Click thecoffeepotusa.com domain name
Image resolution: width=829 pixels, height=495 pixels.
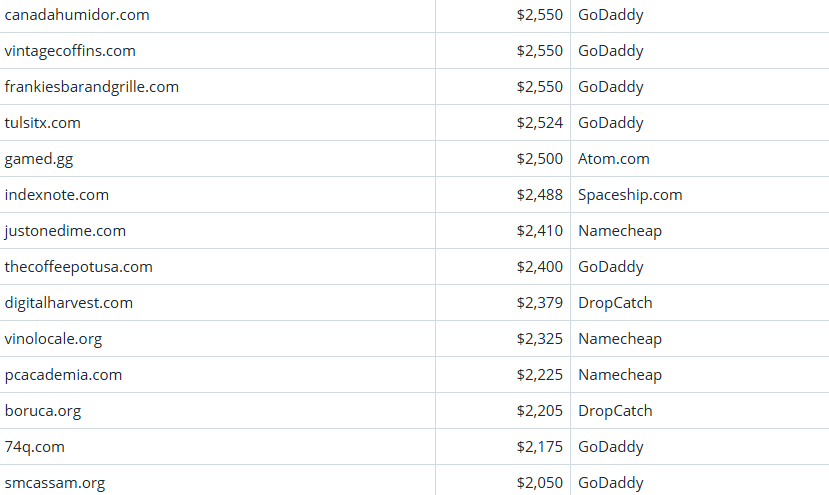pos(78,267)
